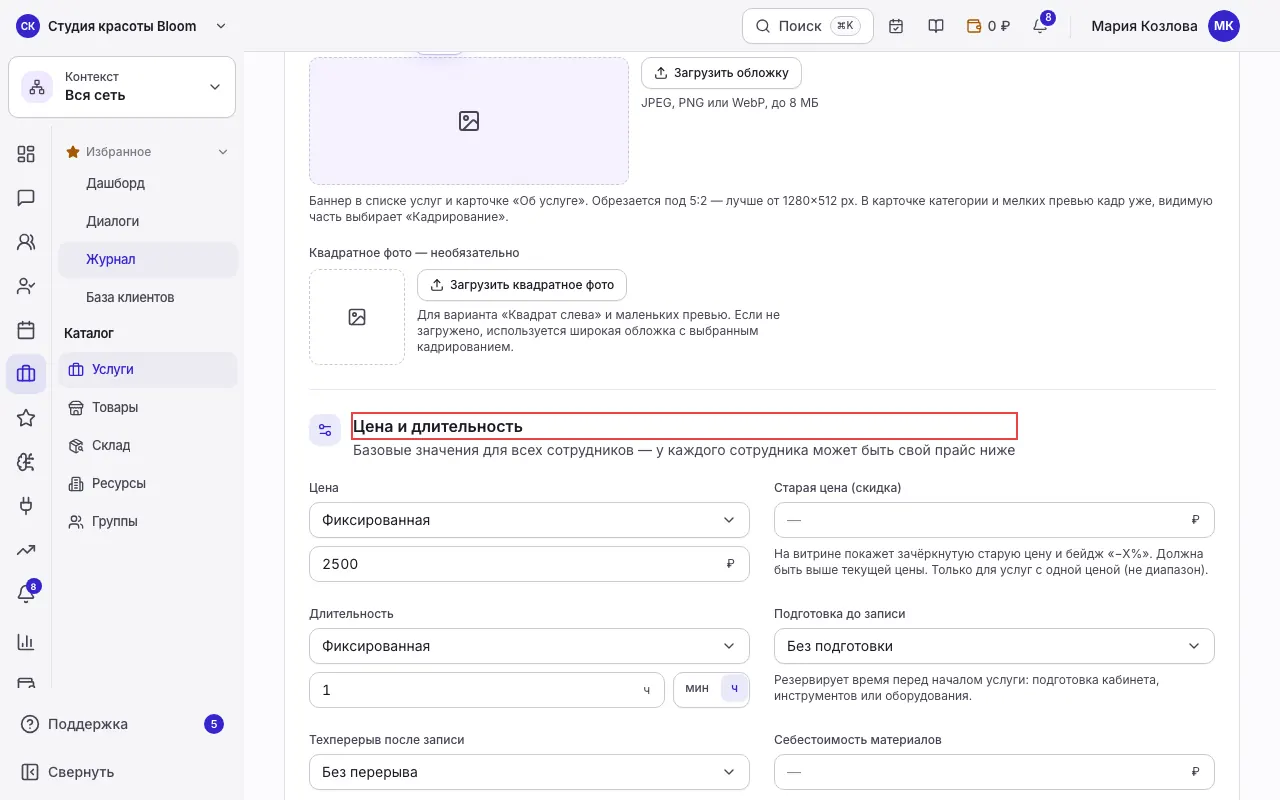Open the calendar icon in the left rail
This screenshot has height=800, width=1280.
26,330
